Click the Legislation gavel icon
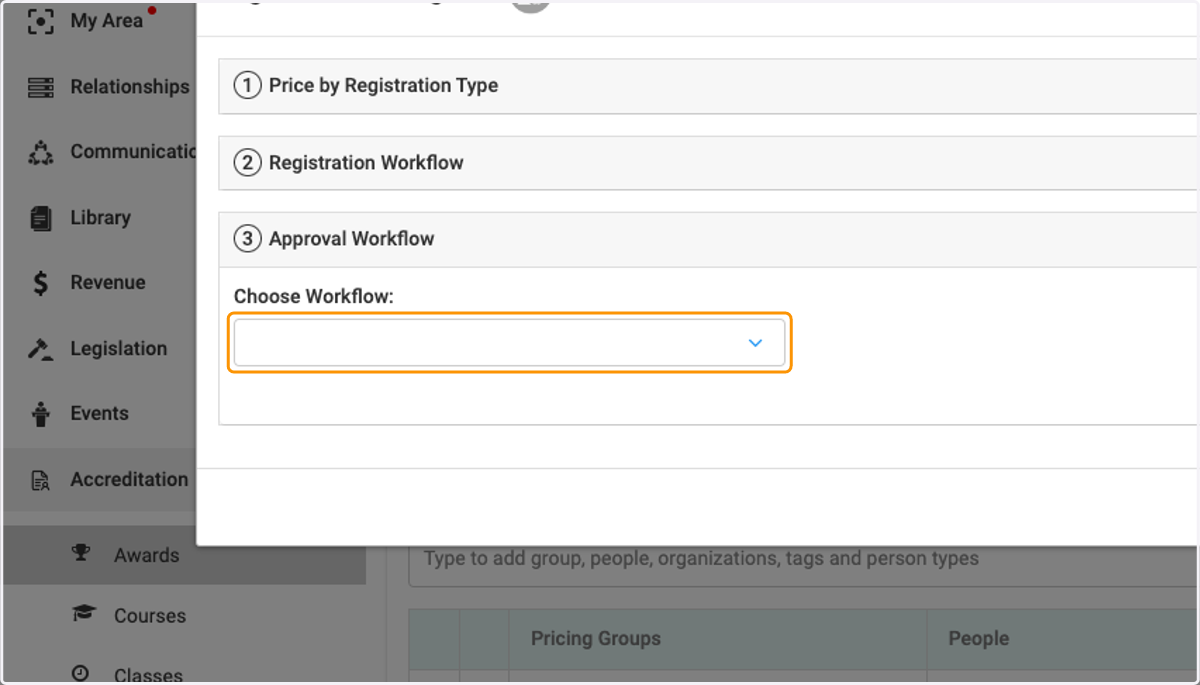The image size is (1200, 685). tap(40, 350)
